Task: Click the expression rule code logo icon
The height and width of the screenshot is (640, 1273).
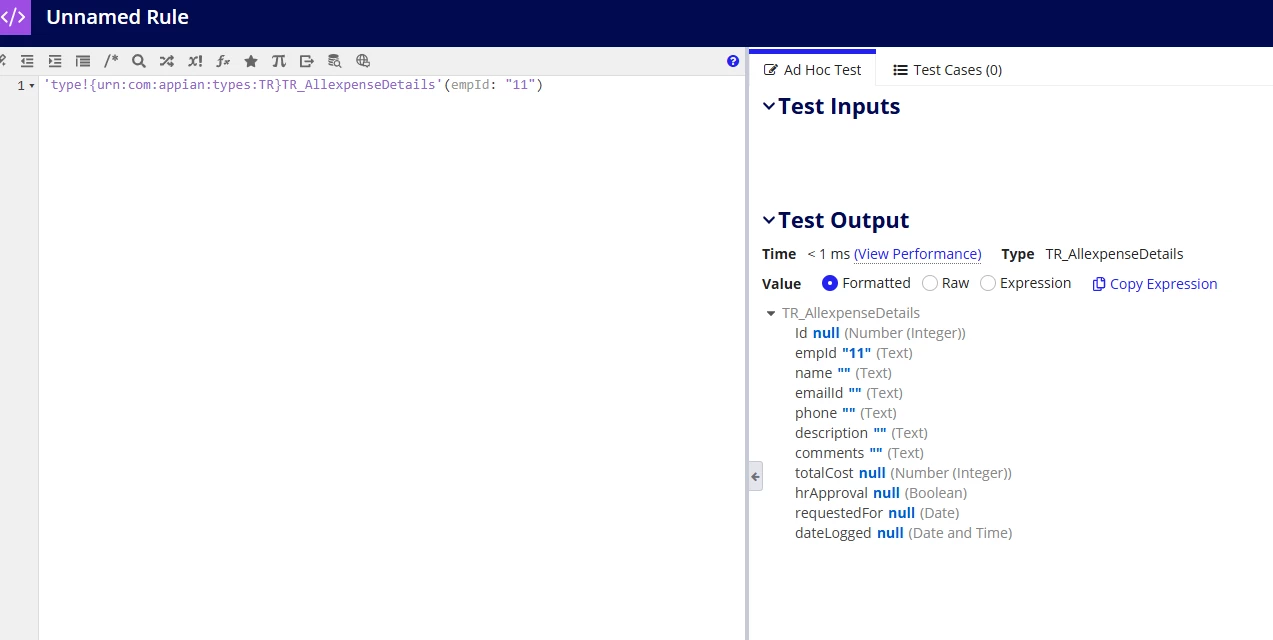Action: pyautogui.click(x=16, y=17)
